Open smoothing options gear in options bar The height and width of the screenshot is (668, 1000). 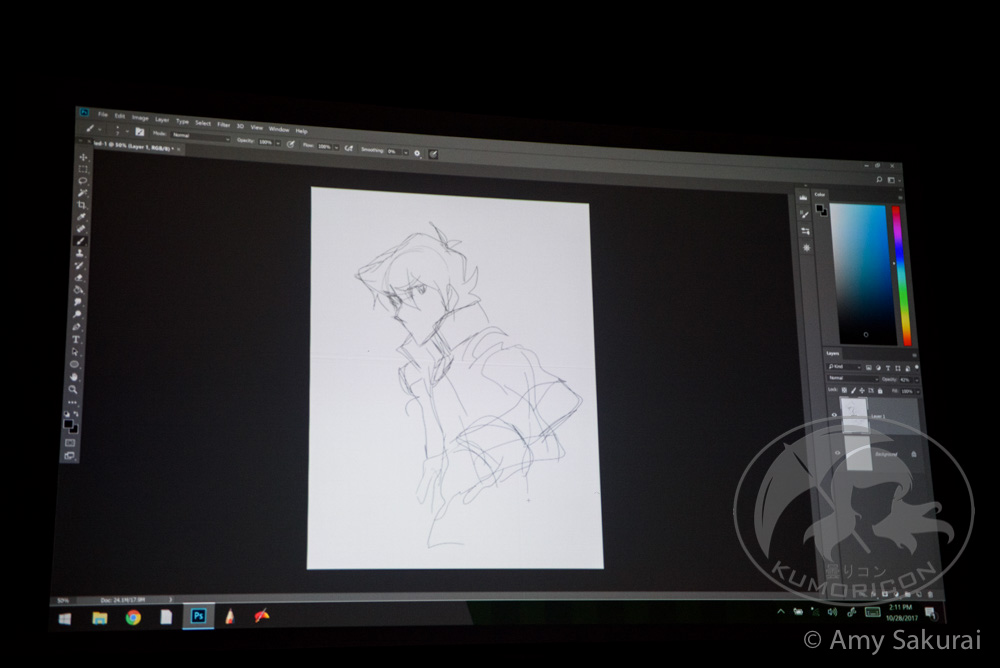coord(417,152)
